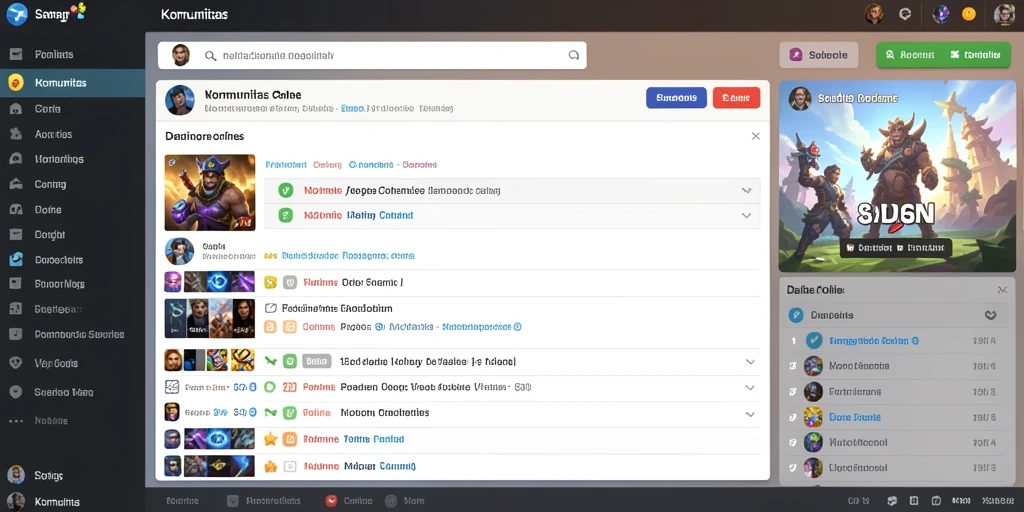Screen dimensions: 1024x512
Task: Click the purple-icon button above the game banner
Action: point(818,55)
